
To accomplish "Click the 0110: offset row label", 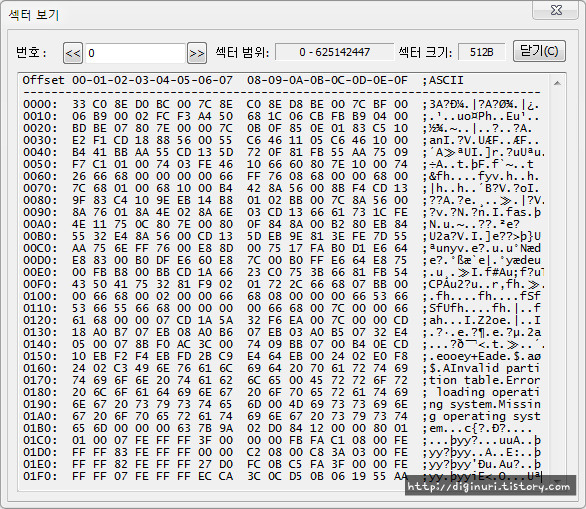I will pos(40,308).
